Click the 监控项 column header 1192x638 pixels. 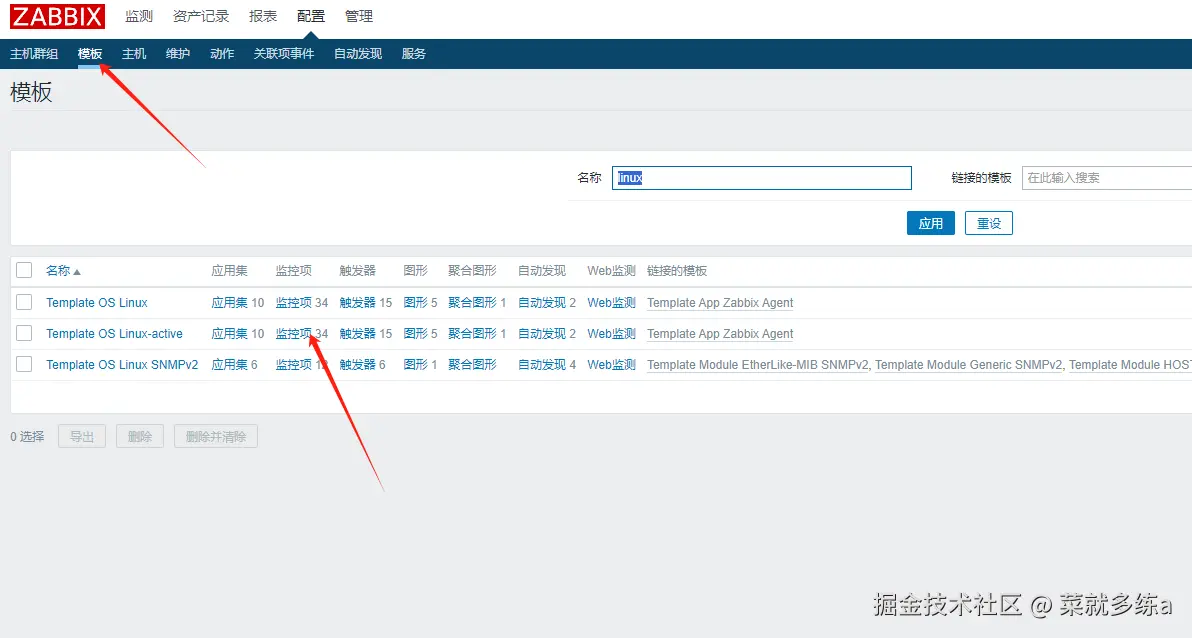[293, 271]
